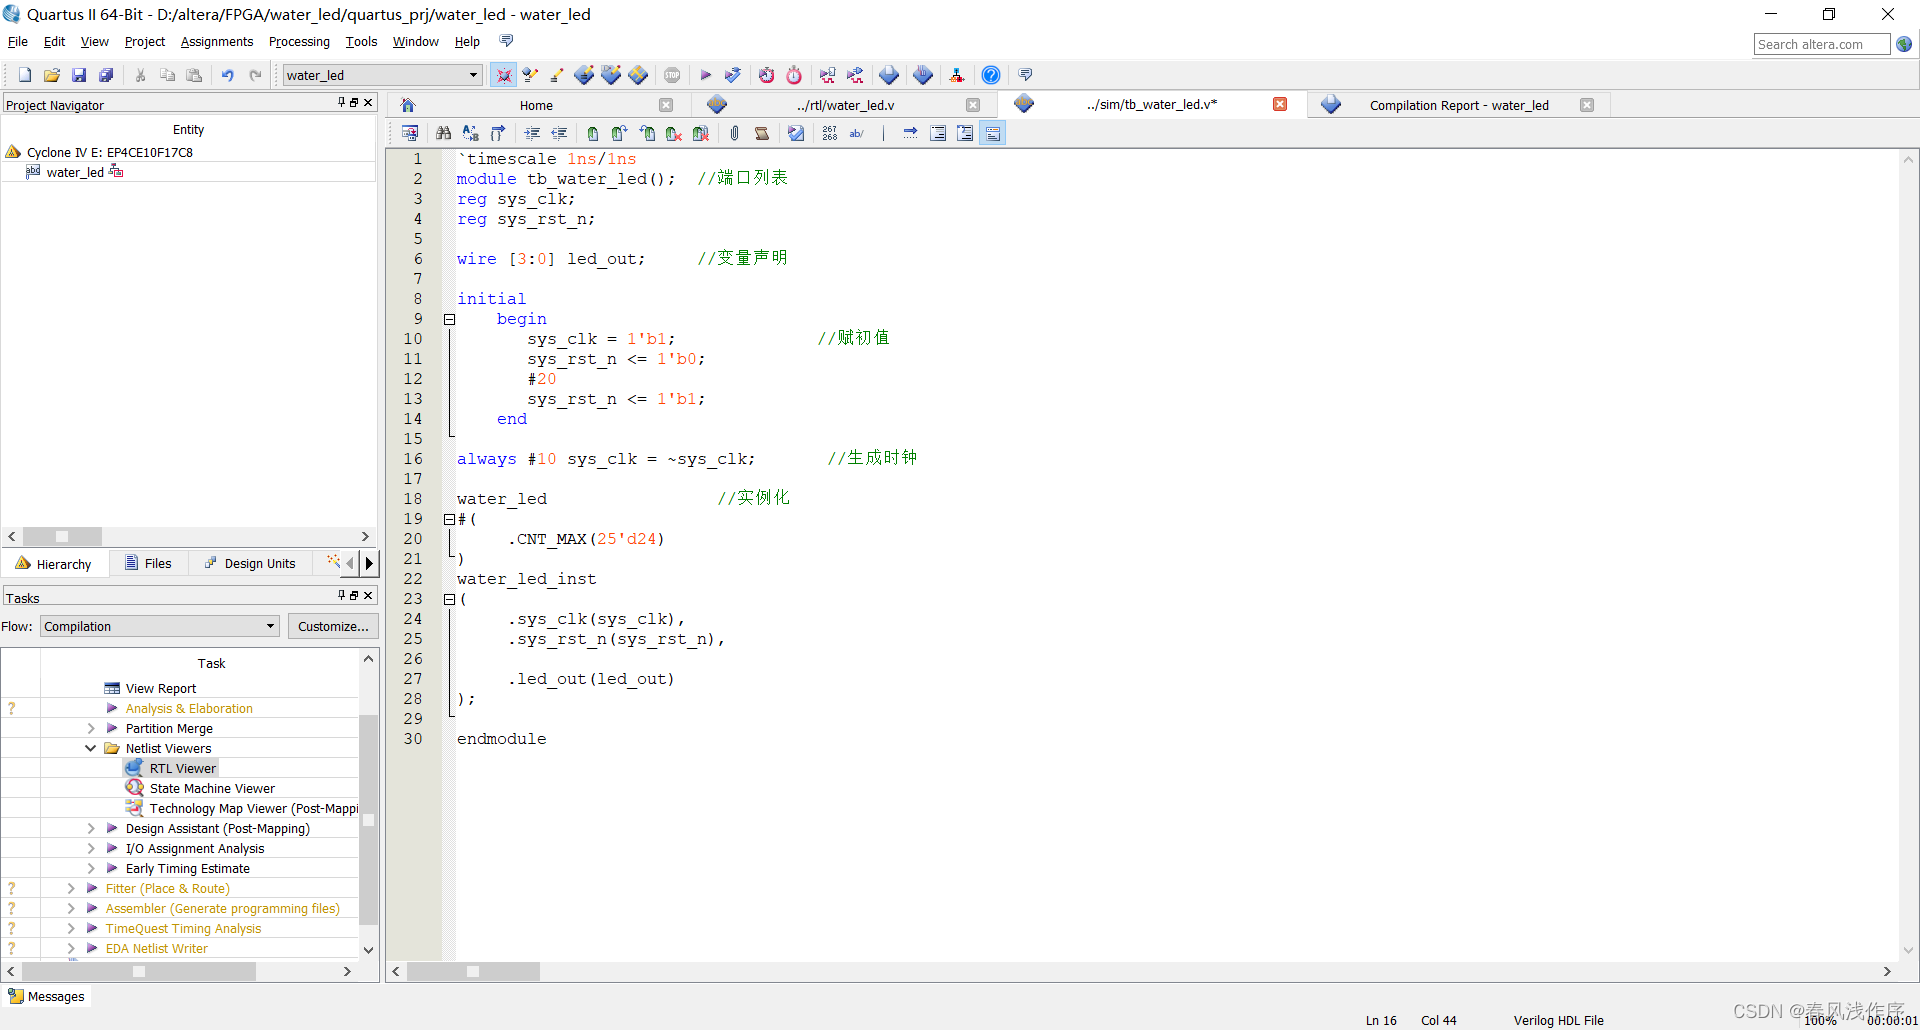Click the Tasks panel vertical scrollbar thumb

368,819
